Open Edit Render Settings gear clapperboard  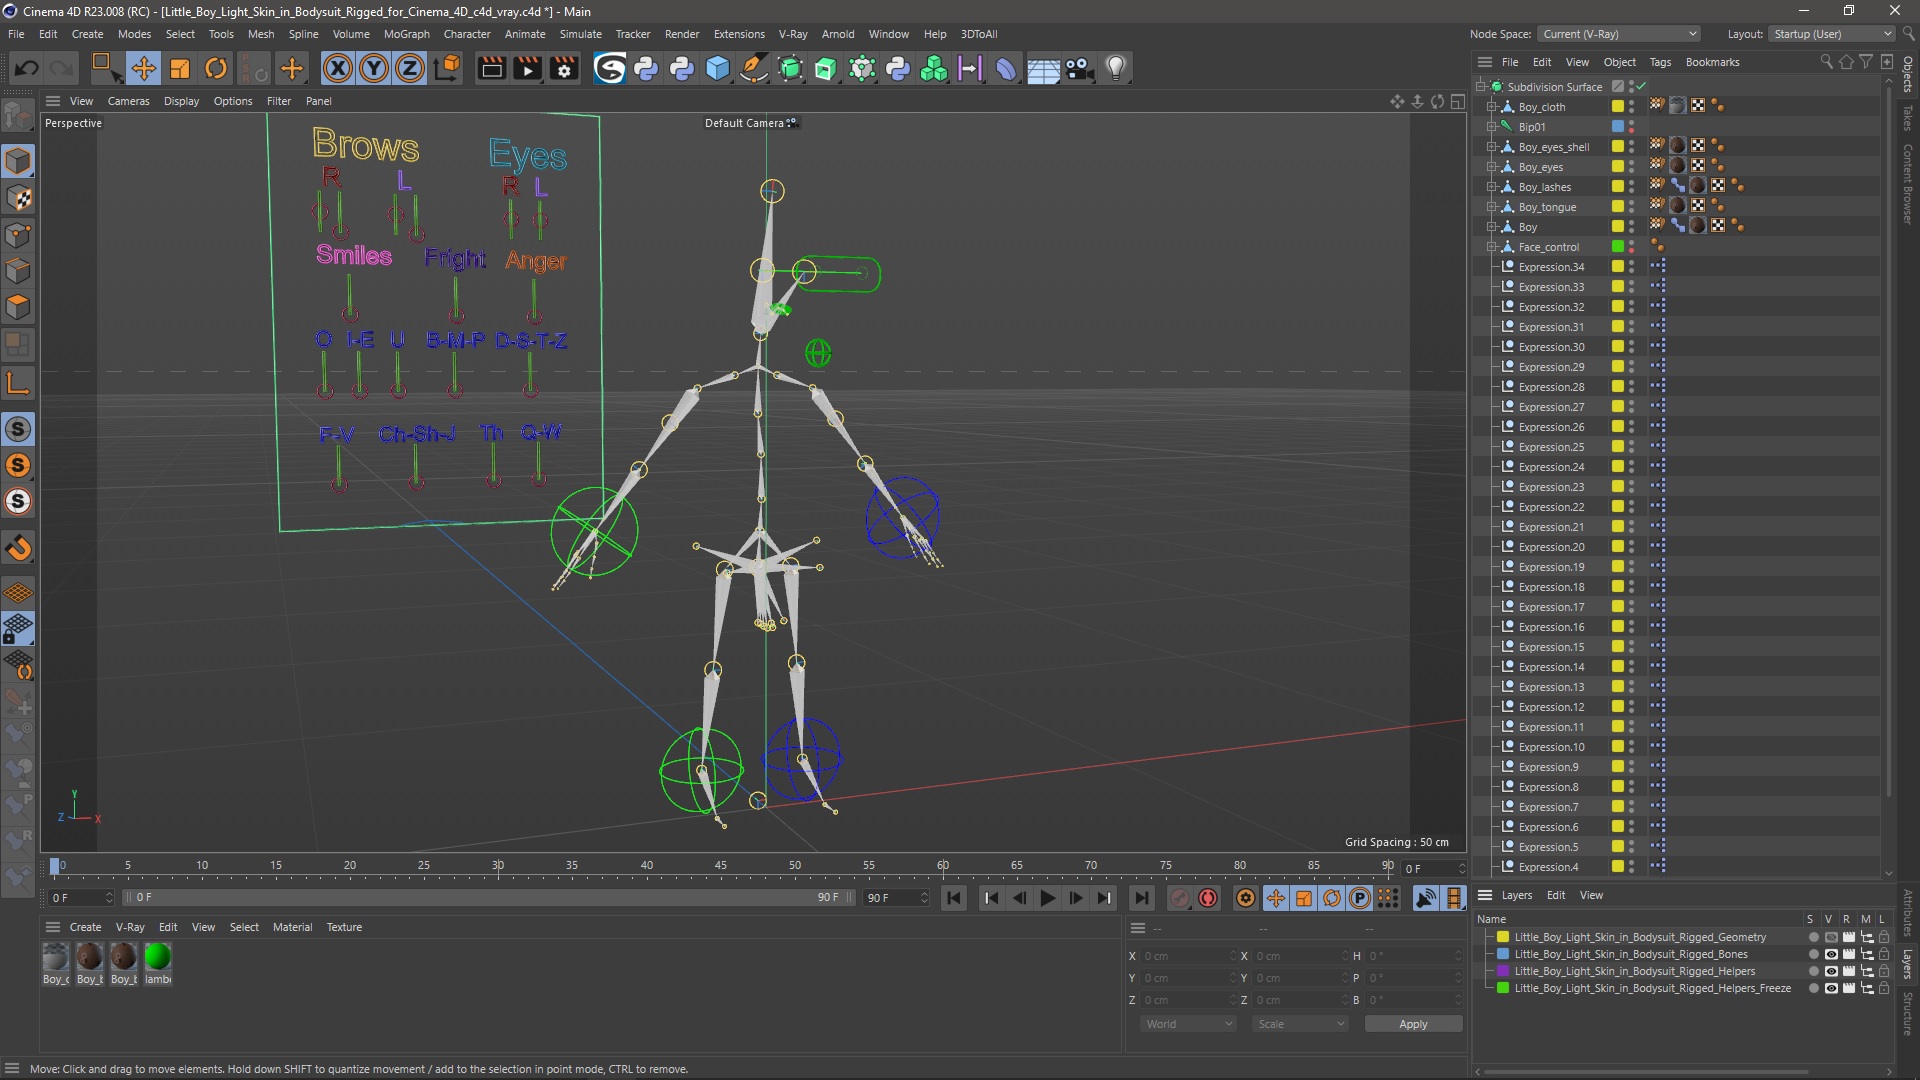(x=565, y=68)
